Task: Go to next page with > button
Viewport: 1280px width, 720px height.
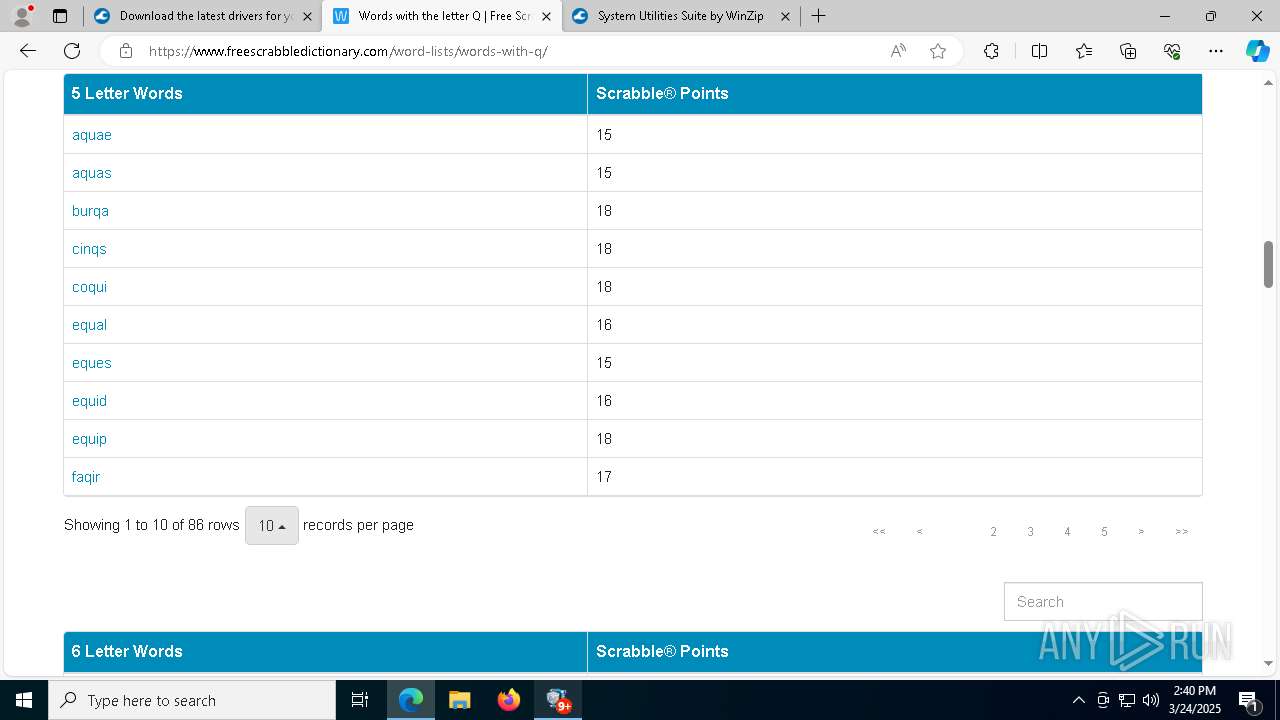Action: [x=1141, y=532]
